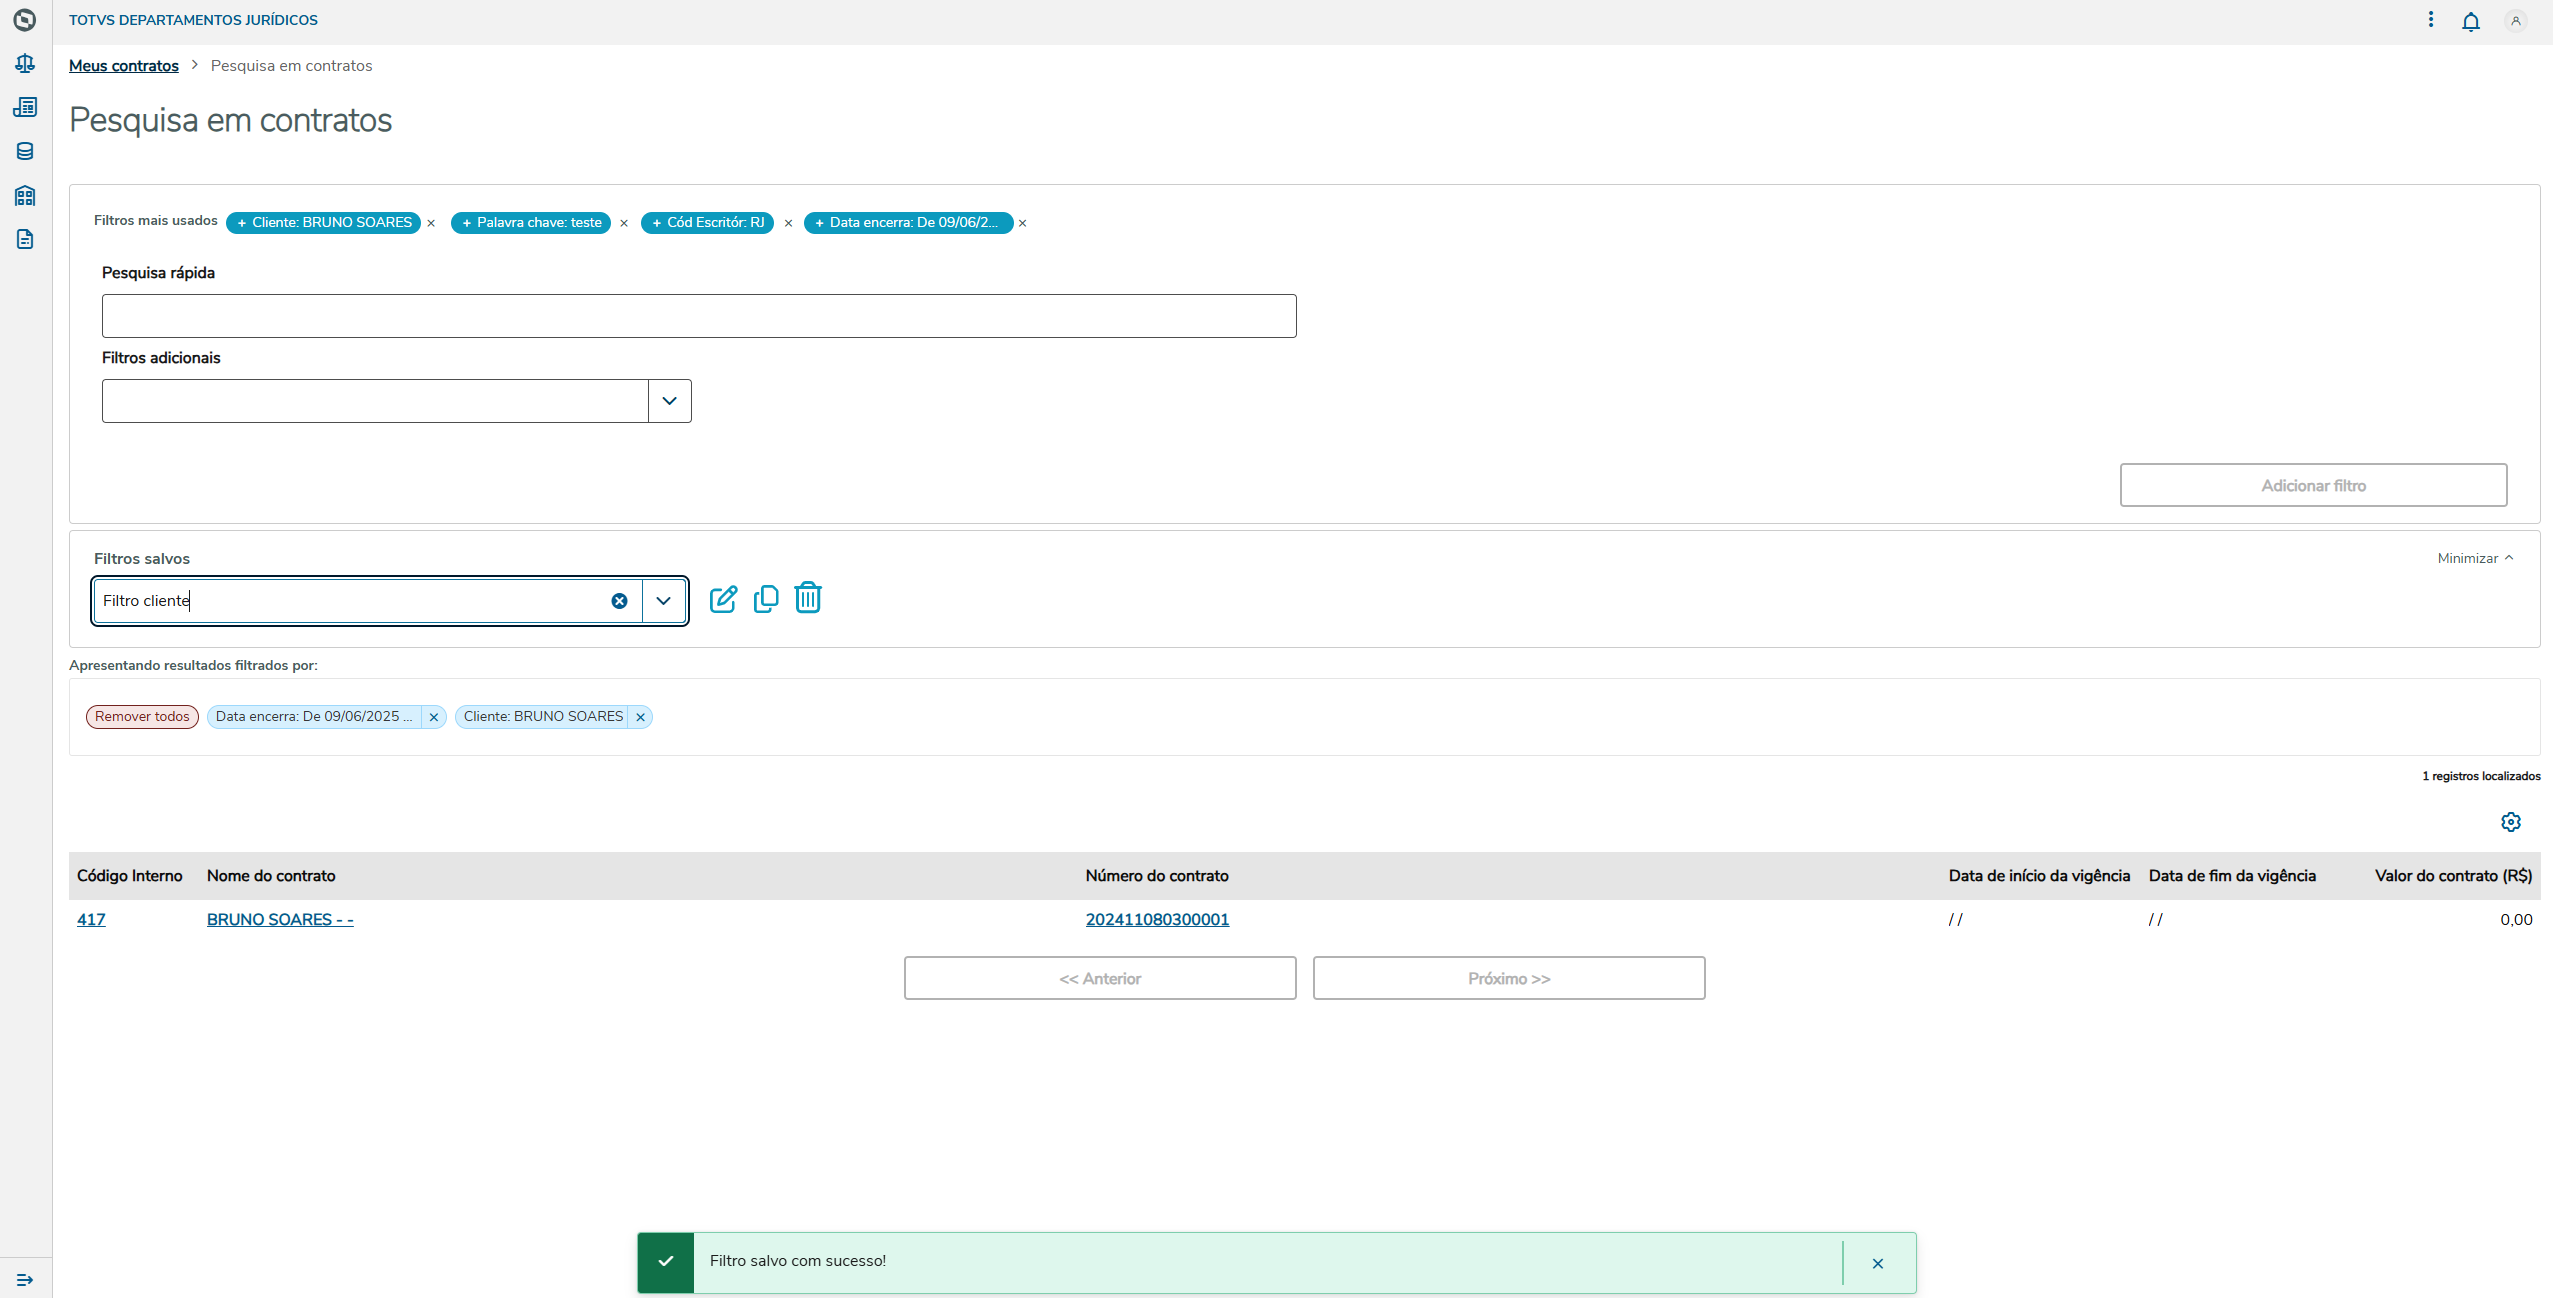
Task: Open contract number 202411080300001
Action: 1157,919
